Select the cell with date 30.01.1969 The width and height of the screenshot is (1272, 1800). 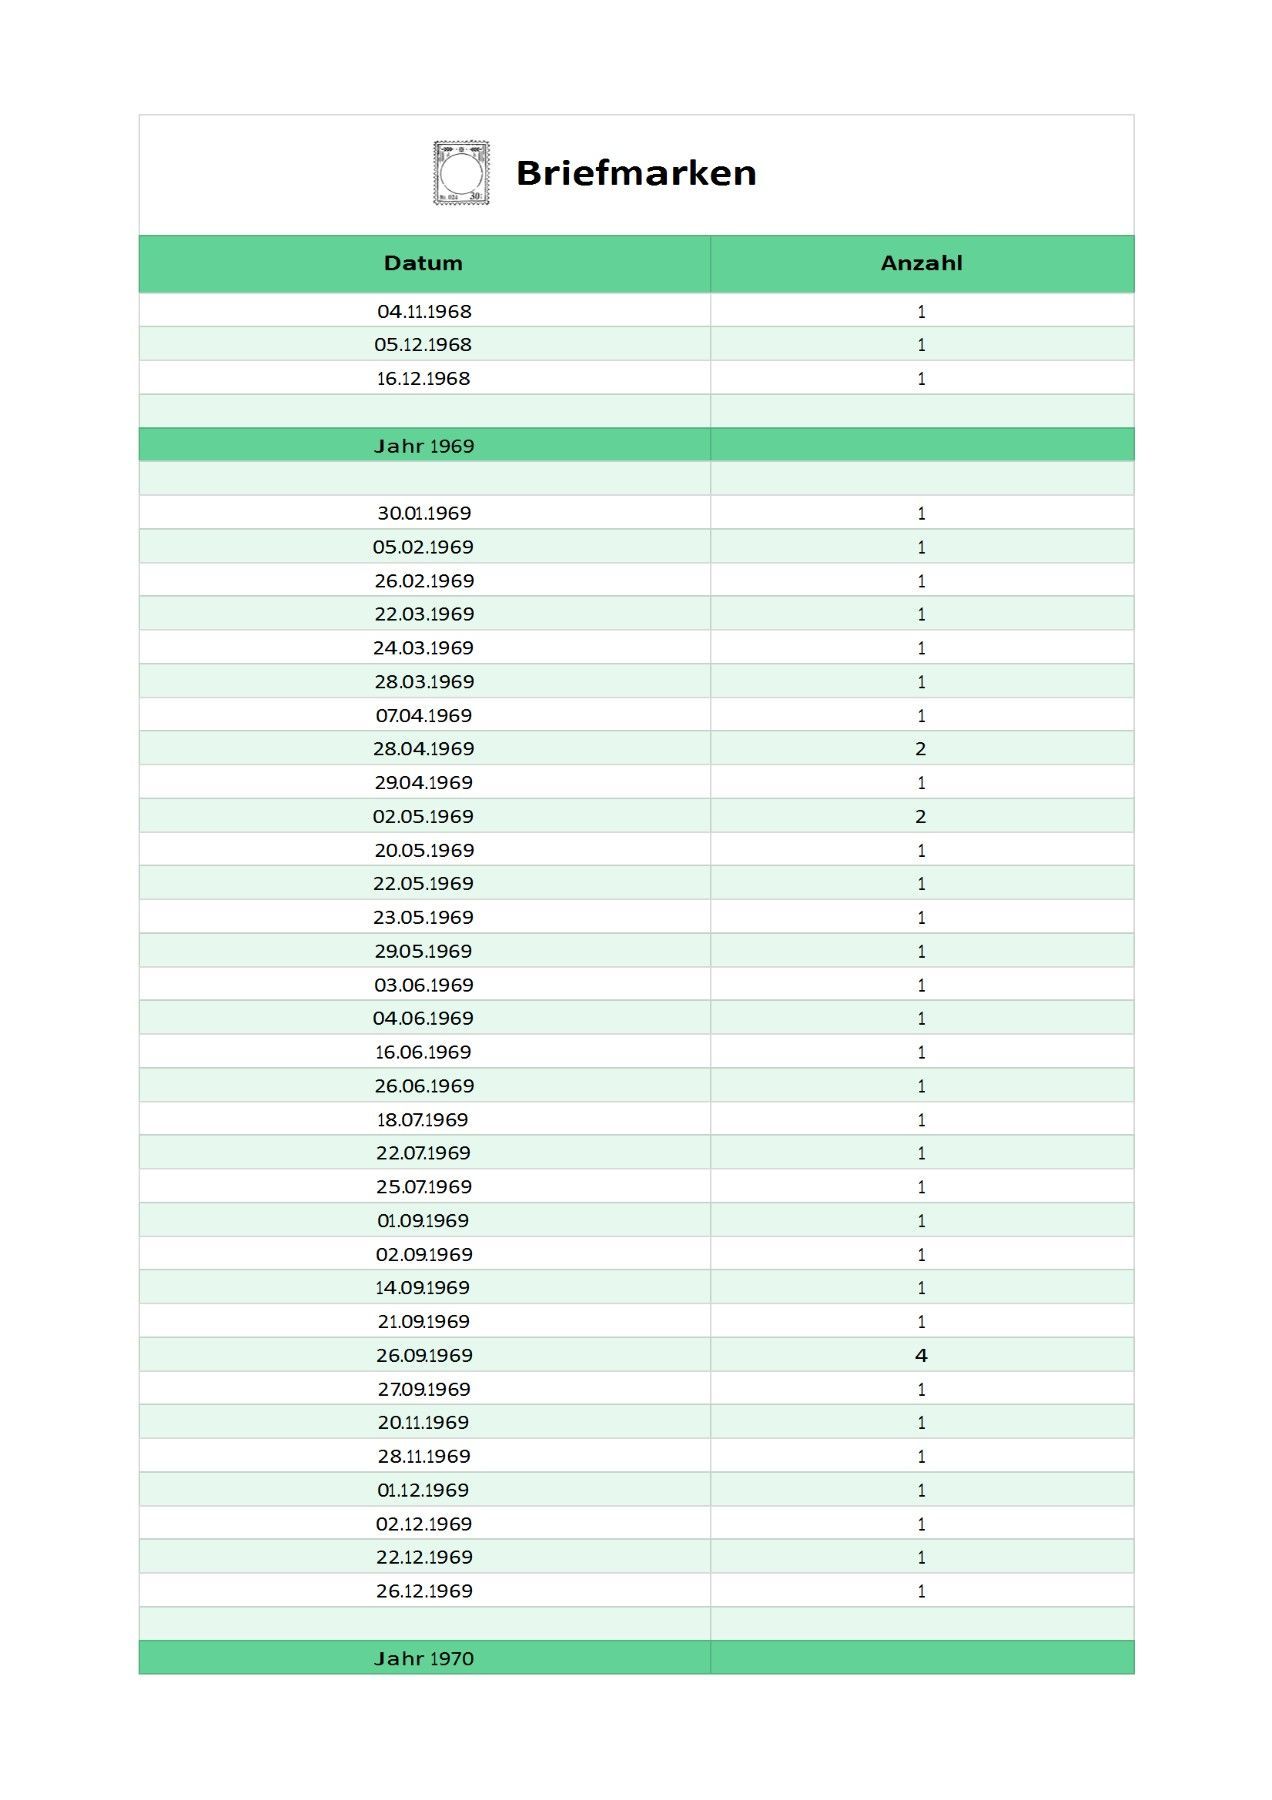424,513
